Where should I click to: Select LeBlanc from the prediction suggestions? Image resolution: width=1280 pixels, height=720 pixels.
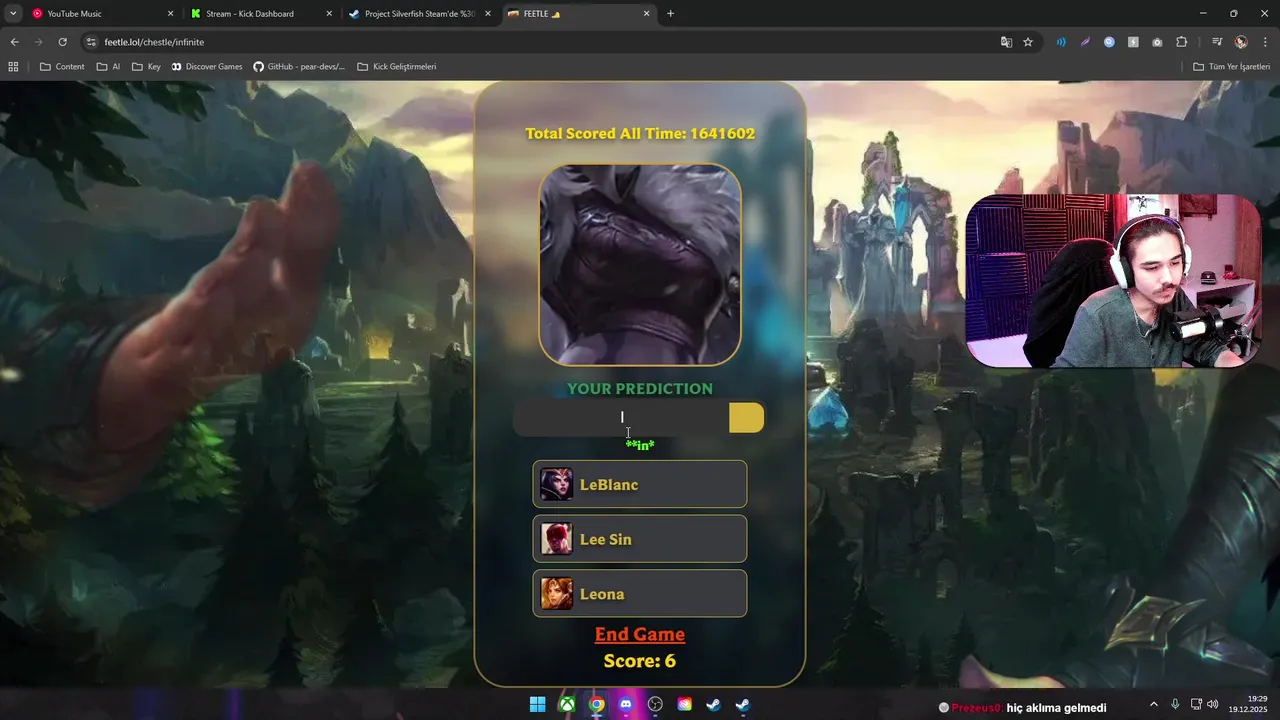pos(640,485)
